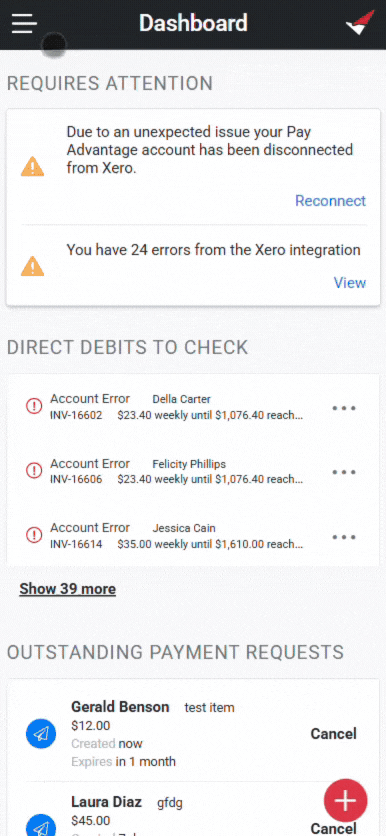This screenshot has height=836, width=386.
Task: Open the three-dot menu for Jessica Cain
Action: [344, 537]
